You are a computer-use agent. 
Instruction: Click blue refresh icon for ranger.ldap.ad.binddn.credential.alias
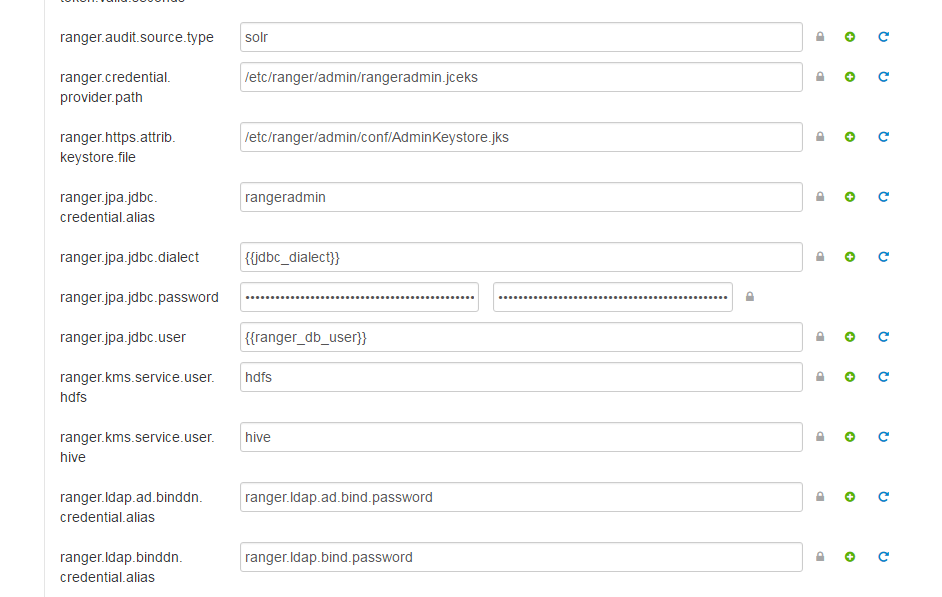883,497
